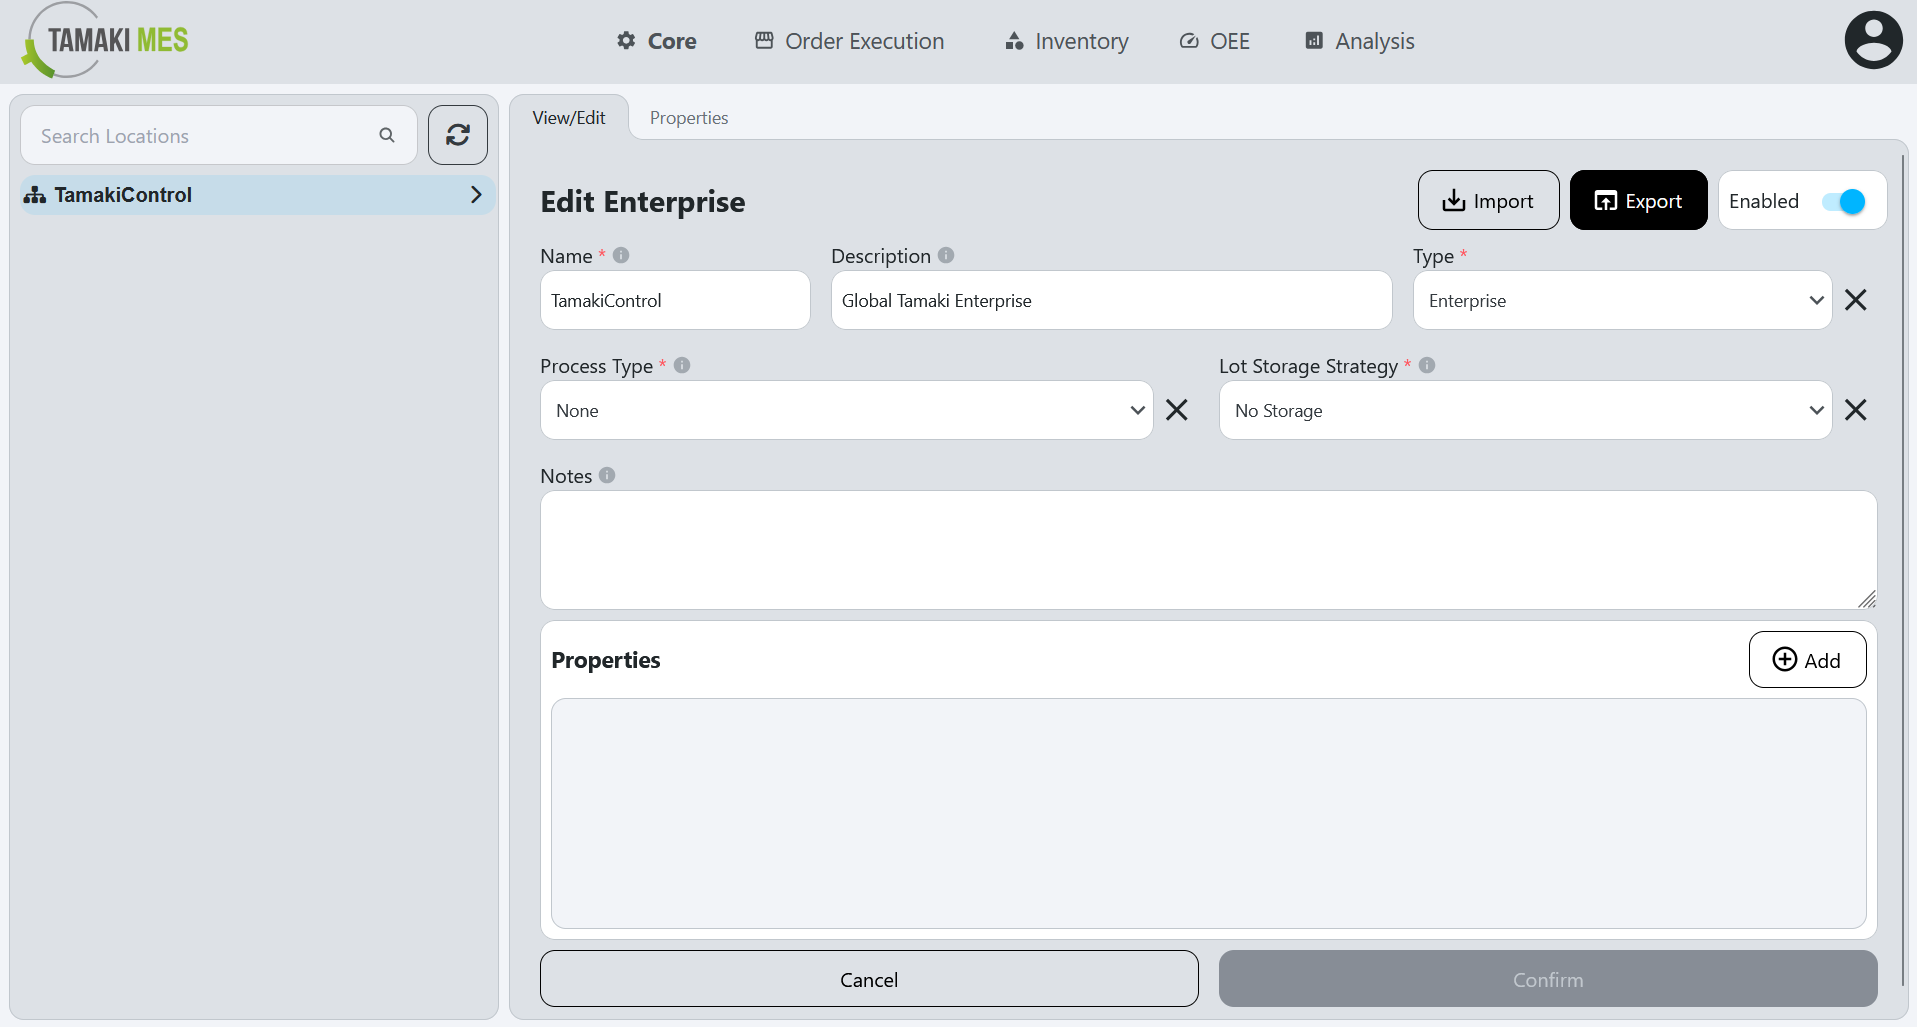Select the Inventory navigation icon
This screenshot has height=1027, width=1917.
tap(1012, 41)
